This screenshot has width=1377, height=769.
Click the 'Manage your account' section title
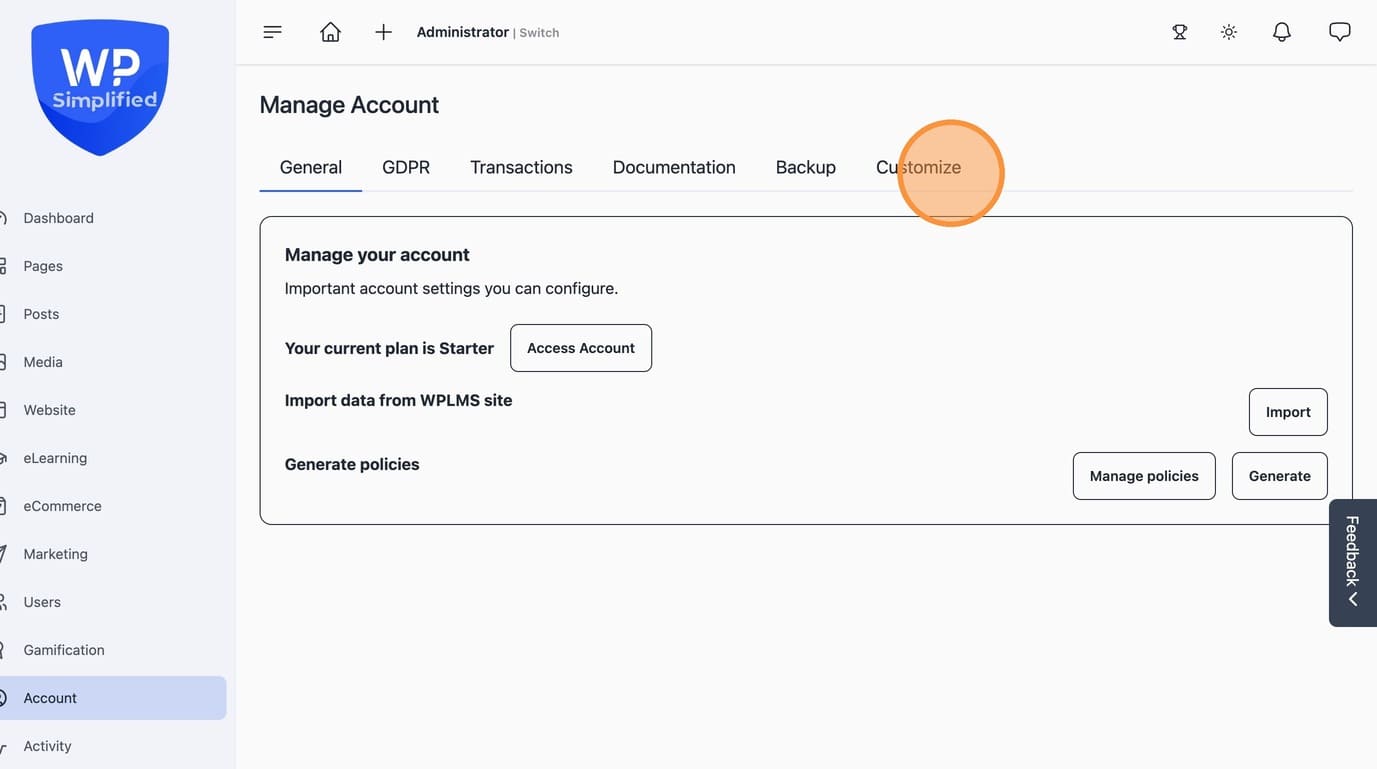pos(377,255)
